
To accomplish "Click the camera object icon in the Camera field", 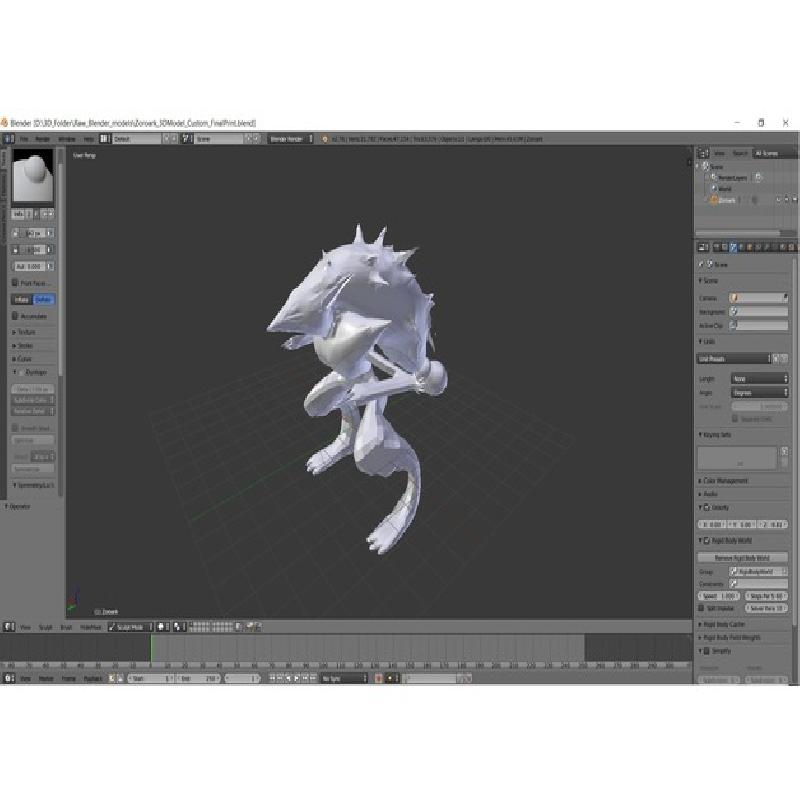I will 734,297.
